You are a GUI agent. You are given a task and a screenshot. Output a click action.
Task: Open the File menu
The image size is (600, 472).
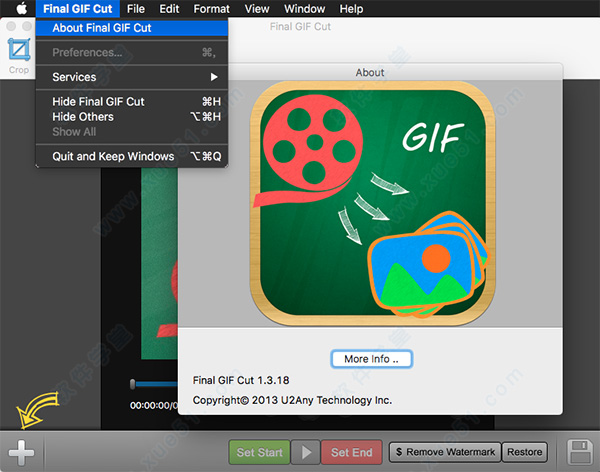(136, 8)
